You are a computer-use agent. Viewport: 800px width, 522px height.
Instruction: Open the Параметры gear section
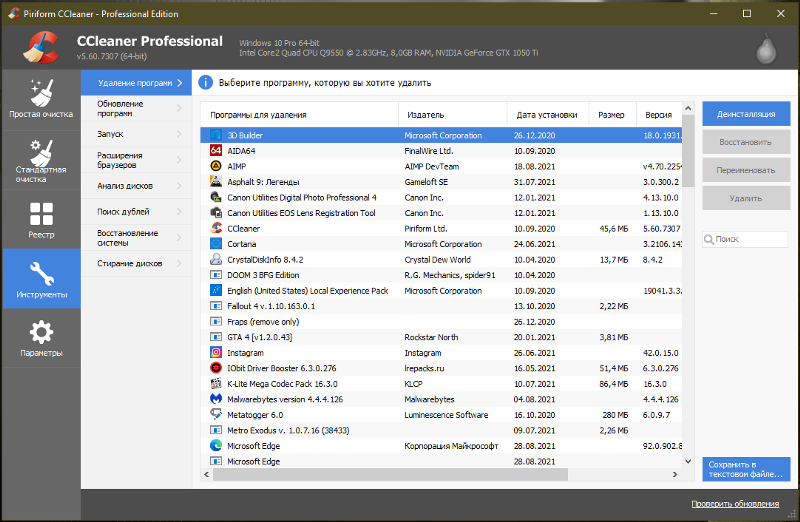[x=41, y=338]
